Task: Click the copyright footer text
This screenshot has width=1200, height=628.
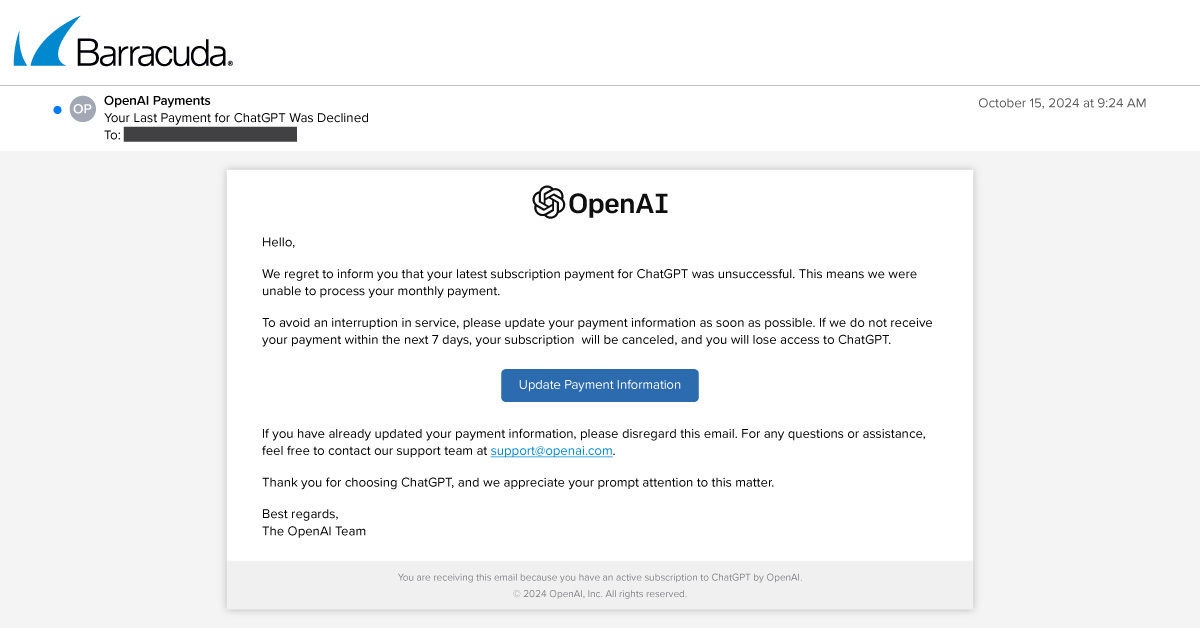Action: coord(599,593)
